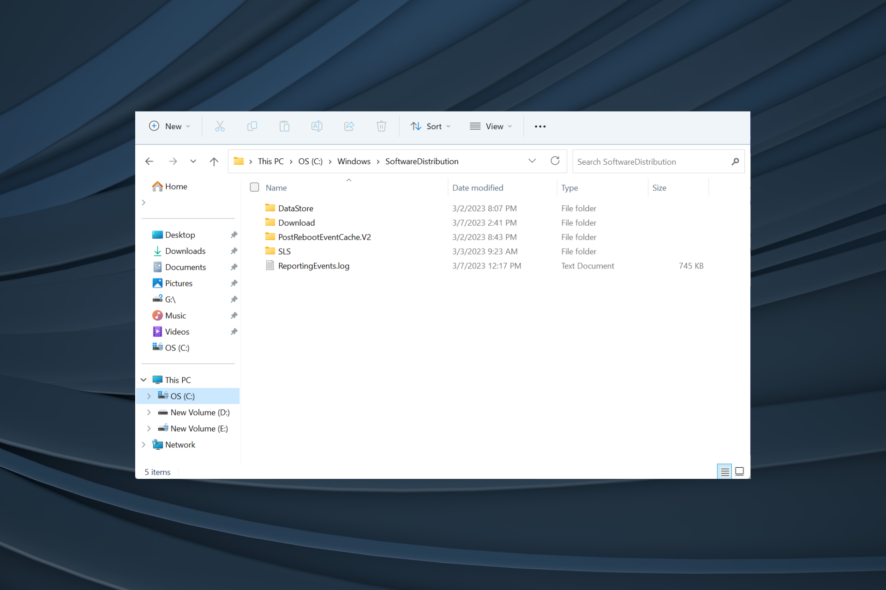This screenshot has height=590, width=886.
Task: Go forward with the right arrow
Action: (173, 162)
